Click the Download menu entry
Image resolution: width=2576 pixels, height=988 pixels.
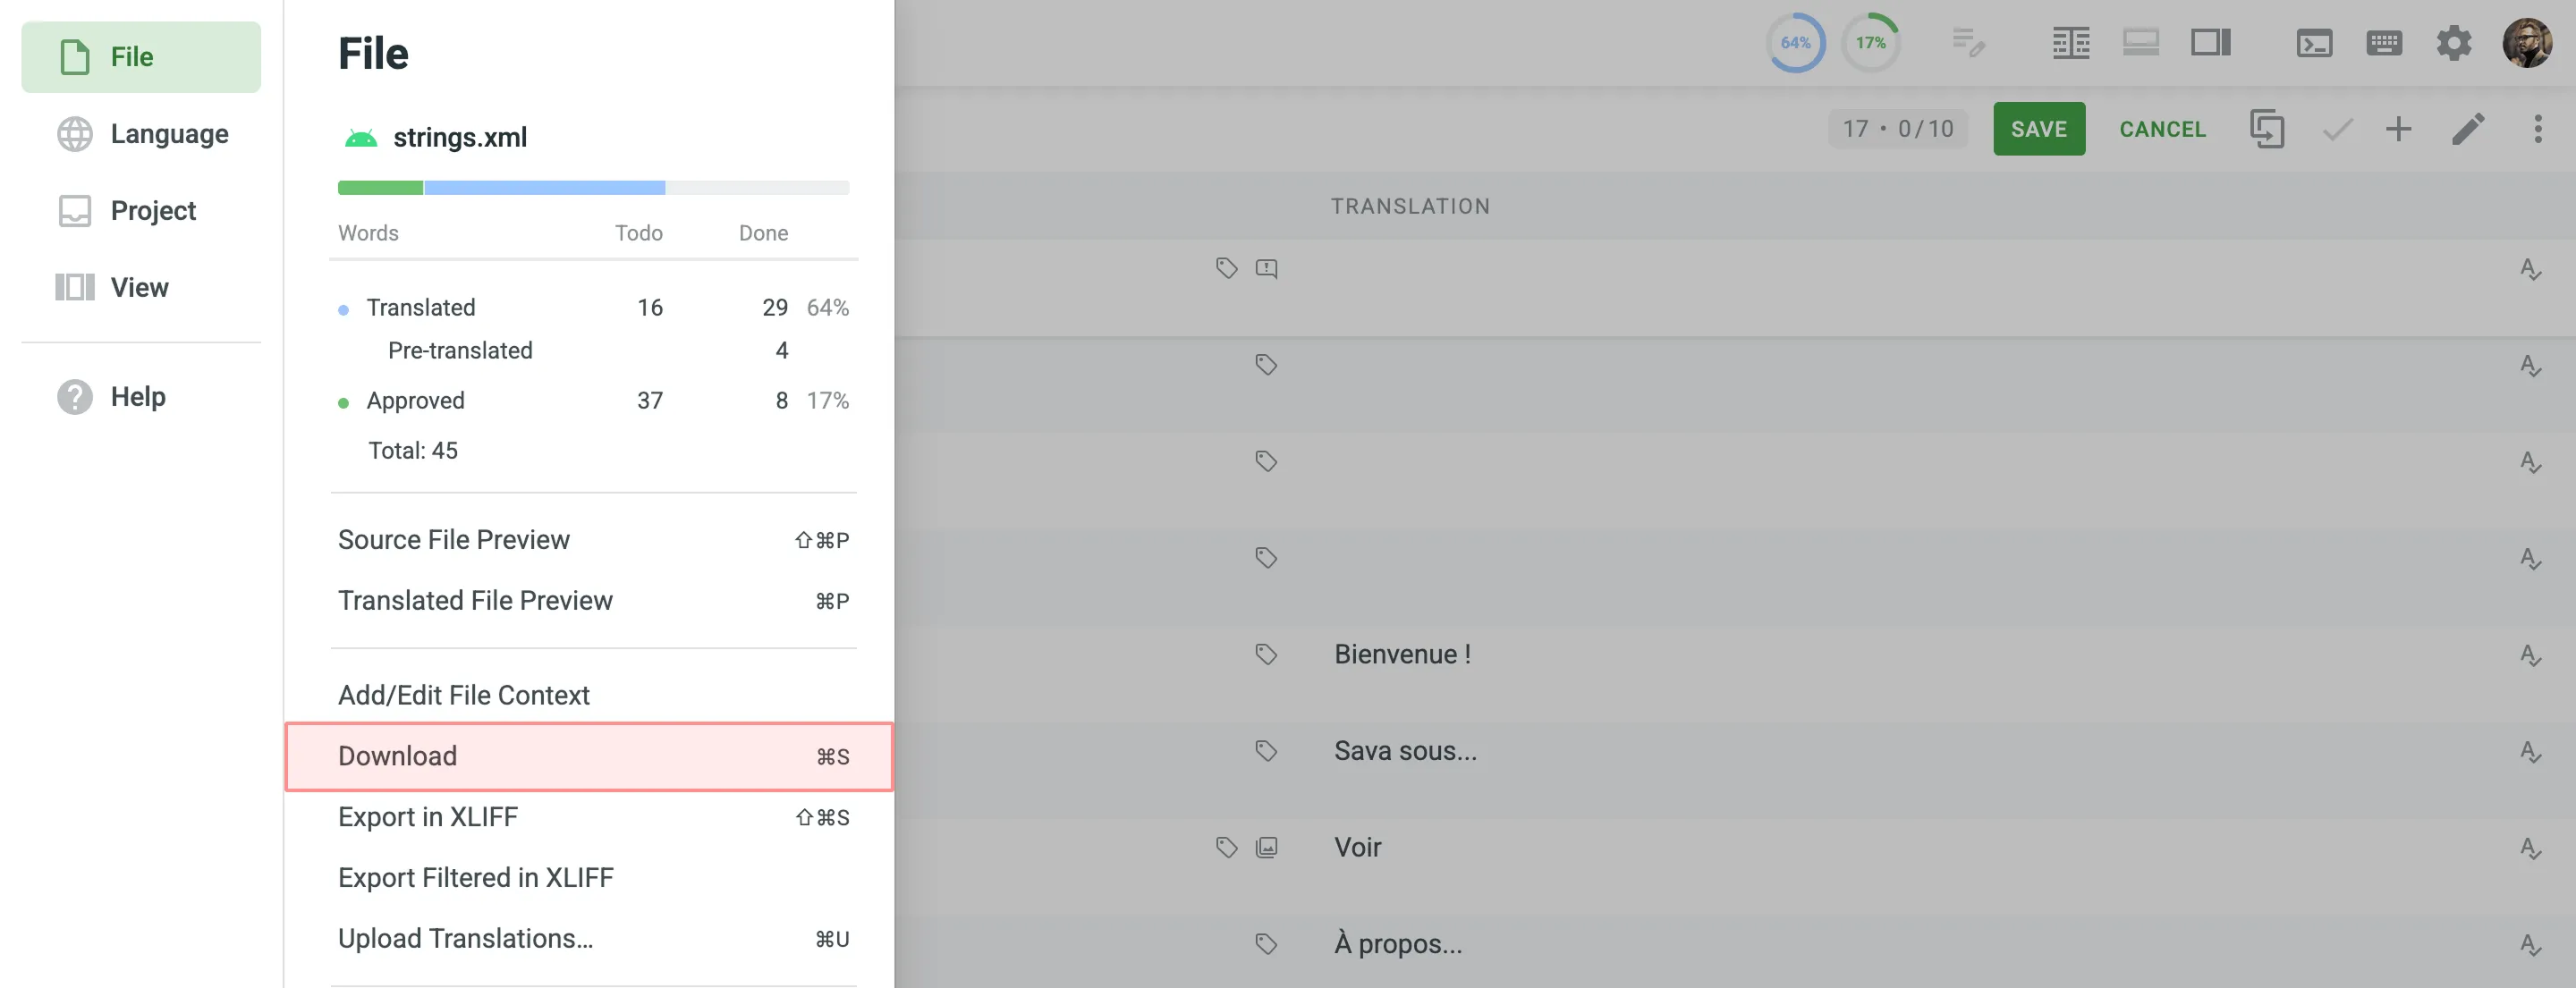[x=397, y=756]
